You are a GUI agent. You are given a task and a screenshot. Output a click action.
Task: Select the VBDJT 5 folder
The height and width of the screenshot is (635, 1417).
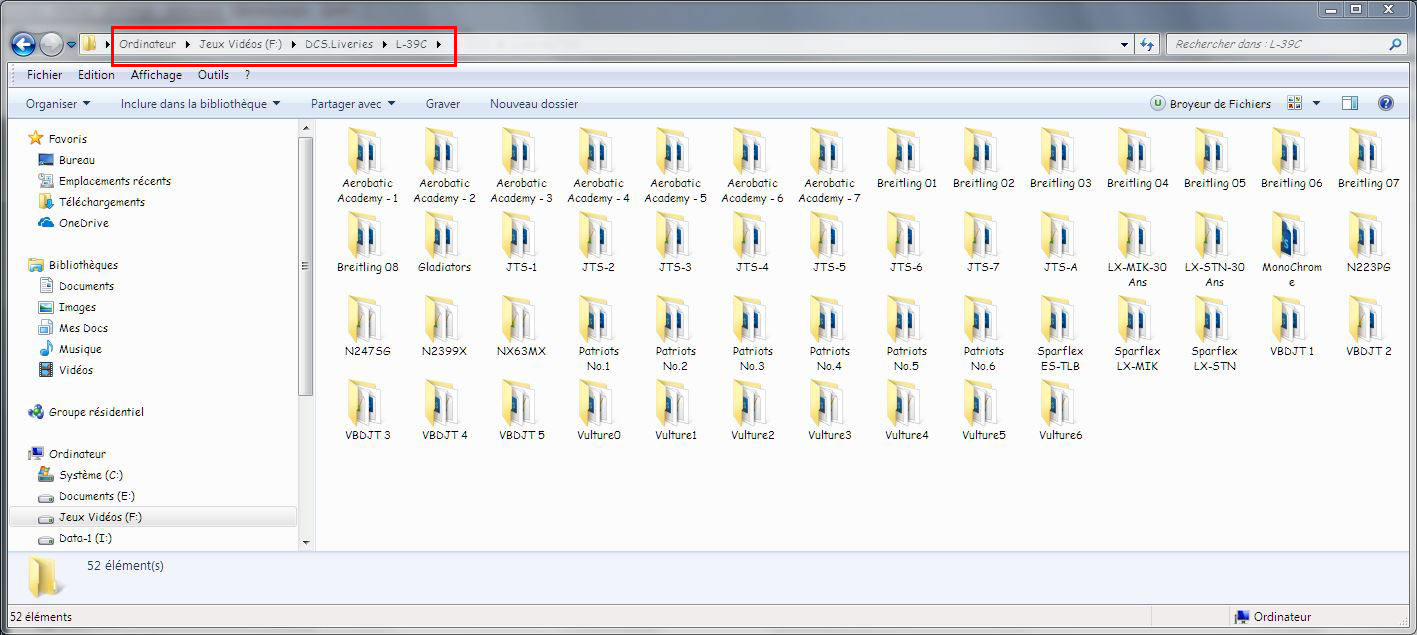521,410
